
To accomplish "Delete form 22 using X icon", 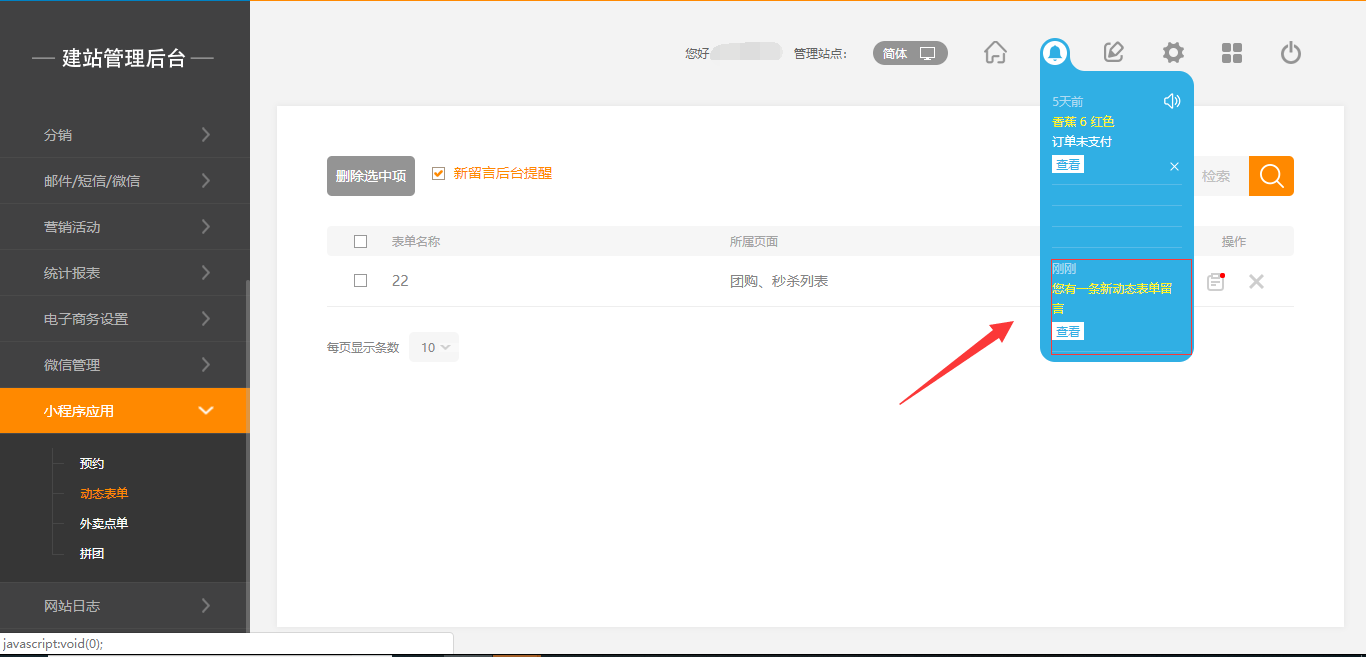I will 1256,282.
